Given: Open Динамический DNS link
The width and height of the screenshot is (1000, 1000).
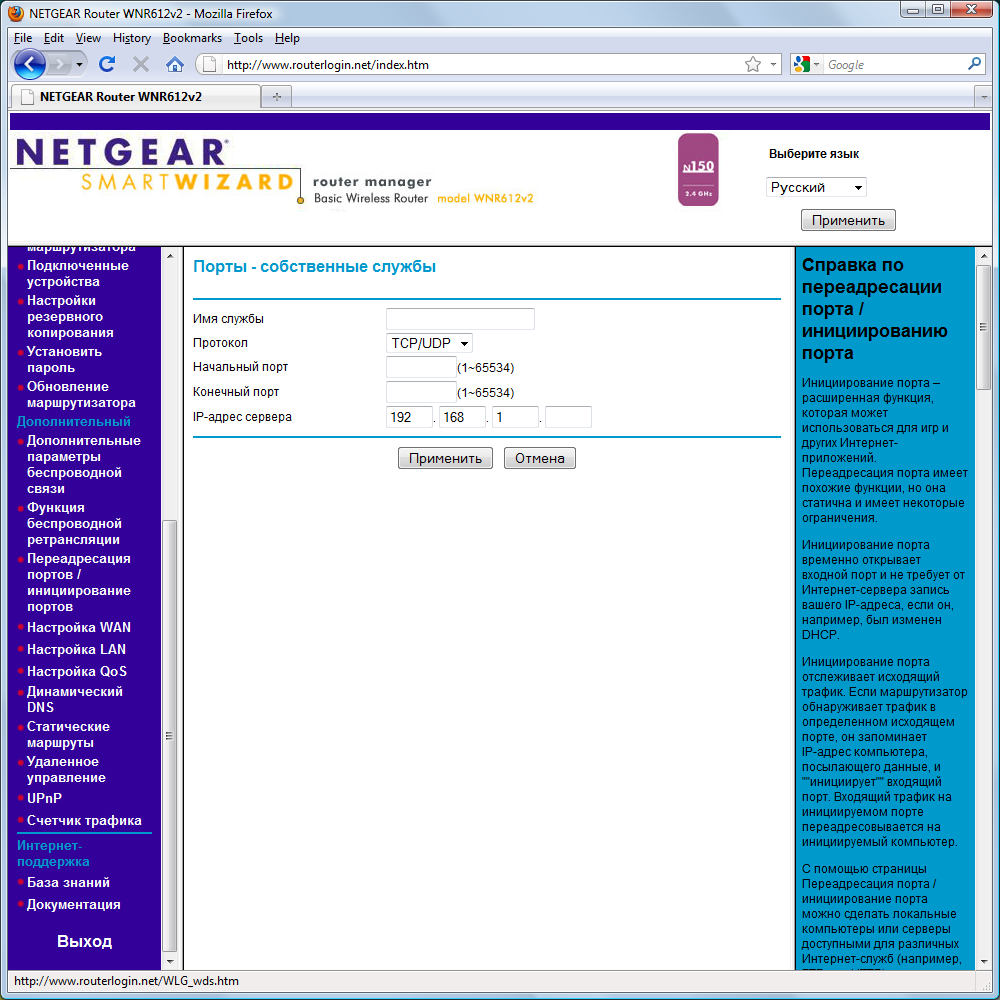Looking at the screenshot, I should point(75,700).
